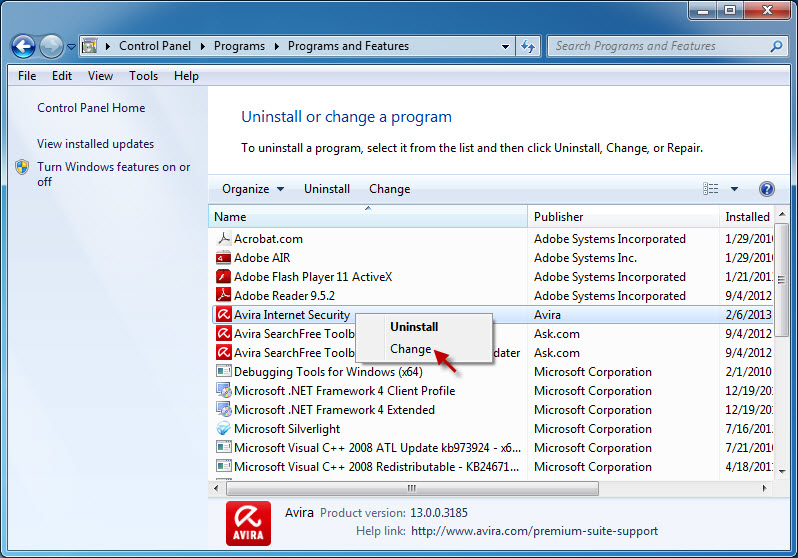
Task: Expand the arrow after Control Panel breadcrumb
Action: click(203, 46)
